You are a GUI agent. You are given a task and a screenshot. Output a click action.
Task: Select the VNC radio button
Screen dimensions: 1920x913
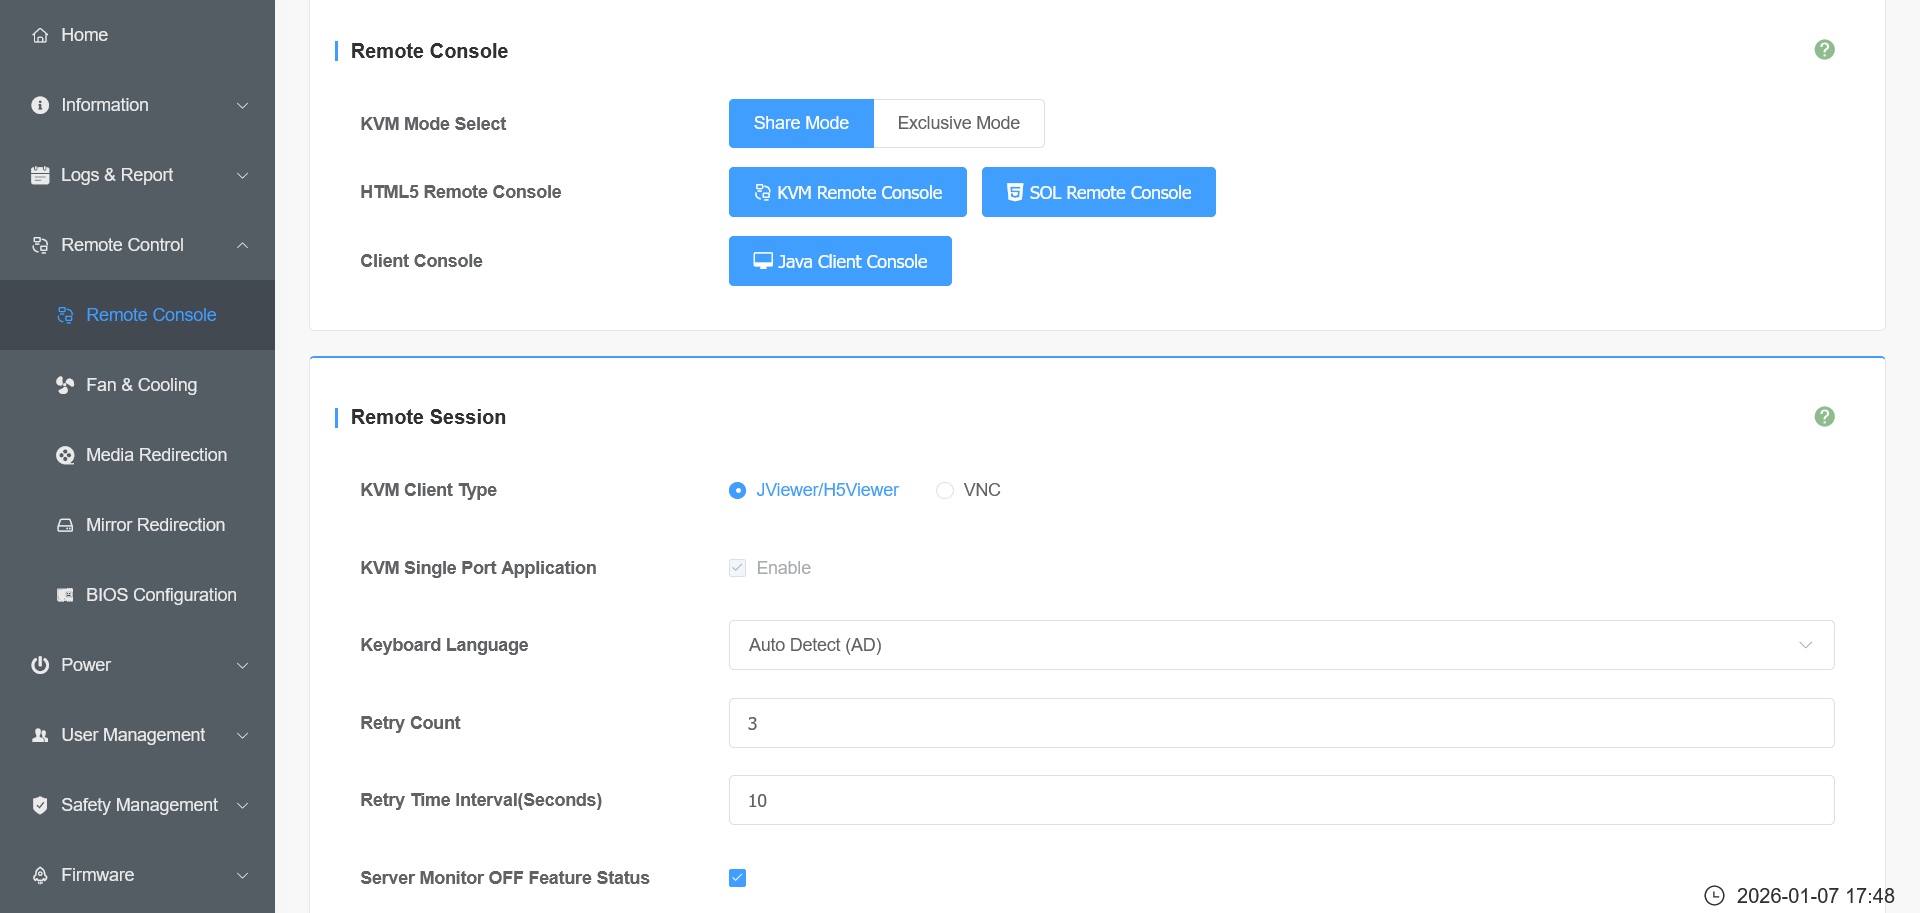(945, 490)
